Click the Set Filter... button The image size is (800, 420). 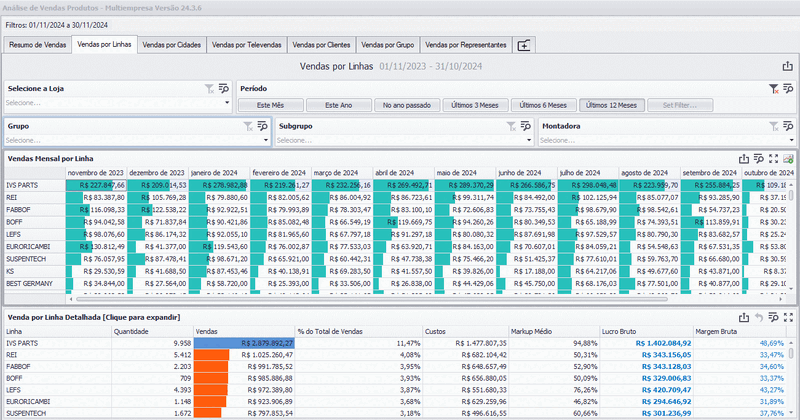[680, 105]
